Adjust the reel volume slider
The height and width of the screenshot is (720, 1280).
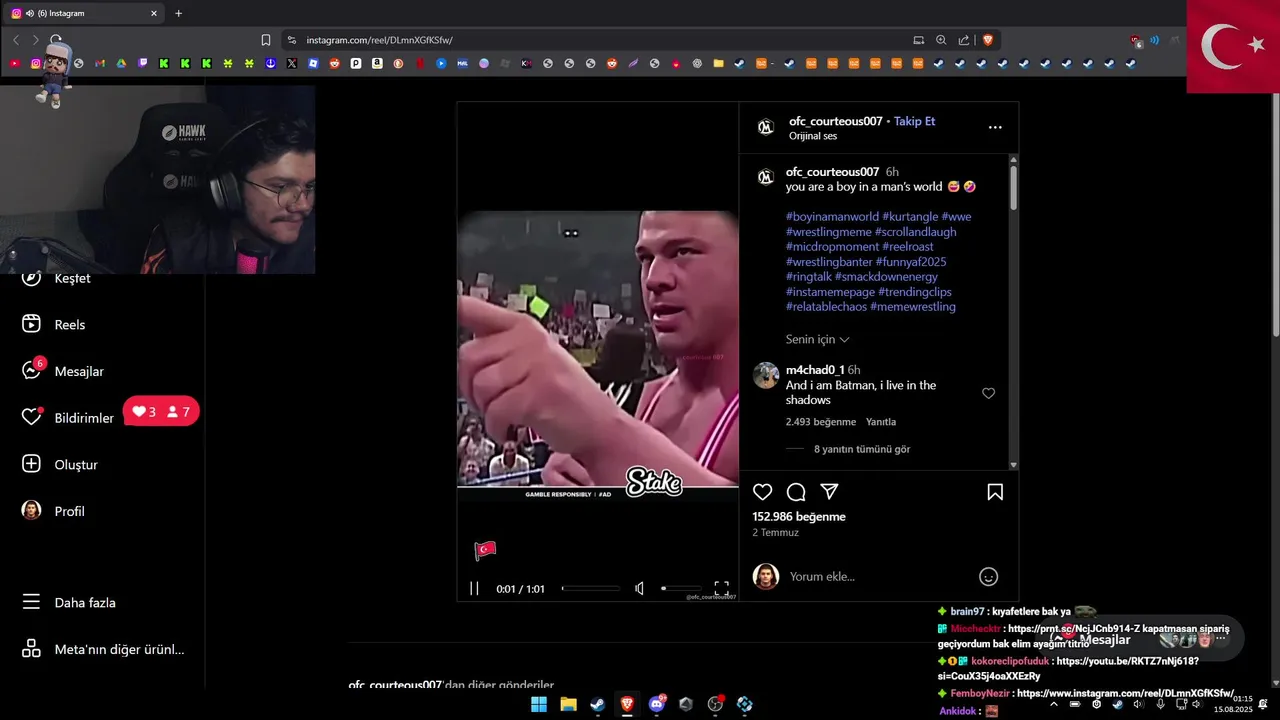[681, 588]
